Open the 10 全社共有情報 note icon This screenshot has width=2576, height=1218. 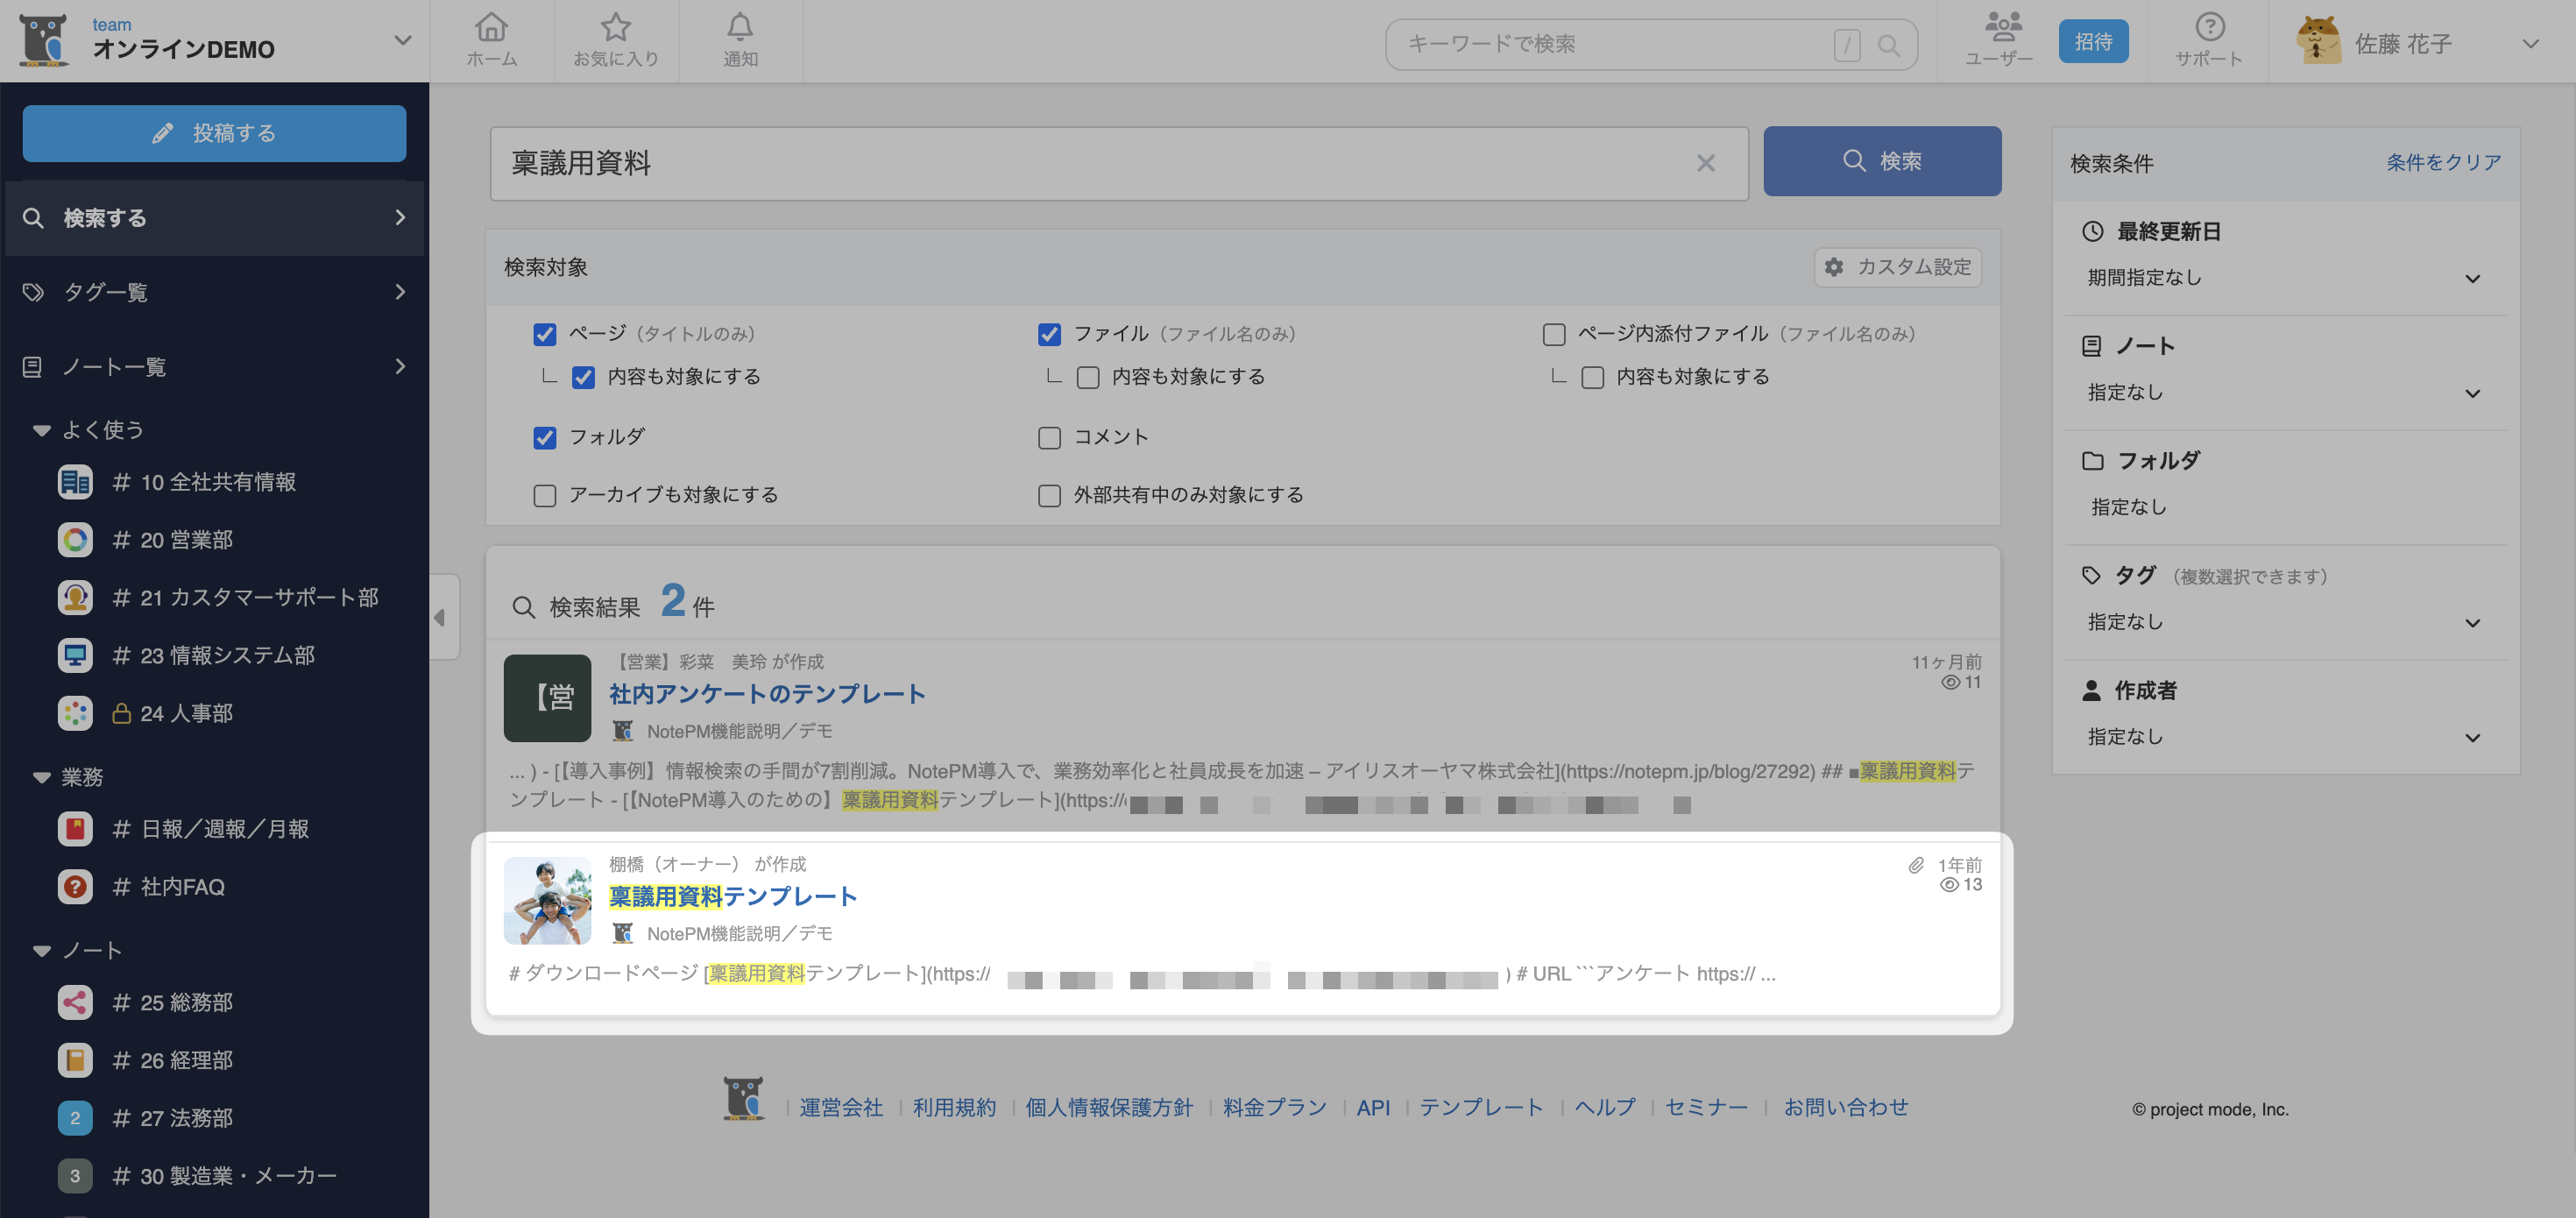75,482
